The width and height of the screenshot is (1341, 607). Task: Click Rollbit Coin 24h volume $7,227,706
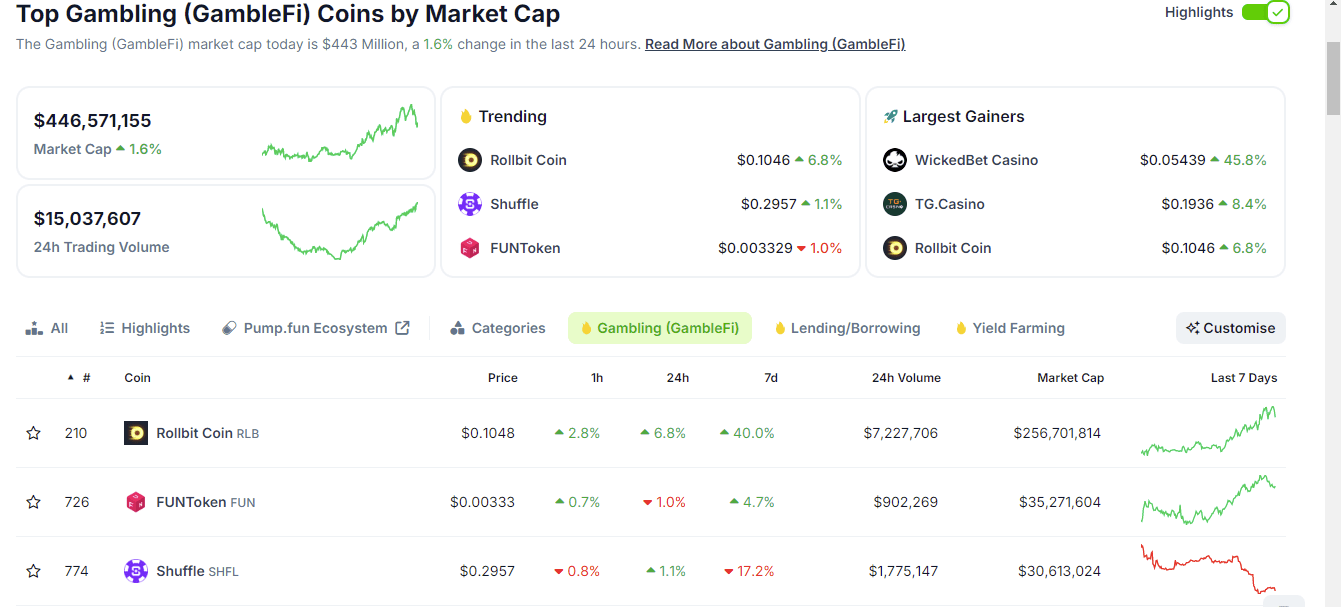[x=901, y=433]
